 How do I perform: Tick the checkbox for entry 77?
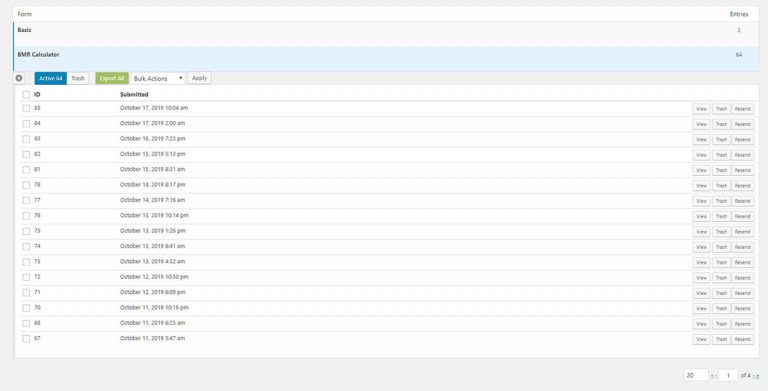[26, 200]
